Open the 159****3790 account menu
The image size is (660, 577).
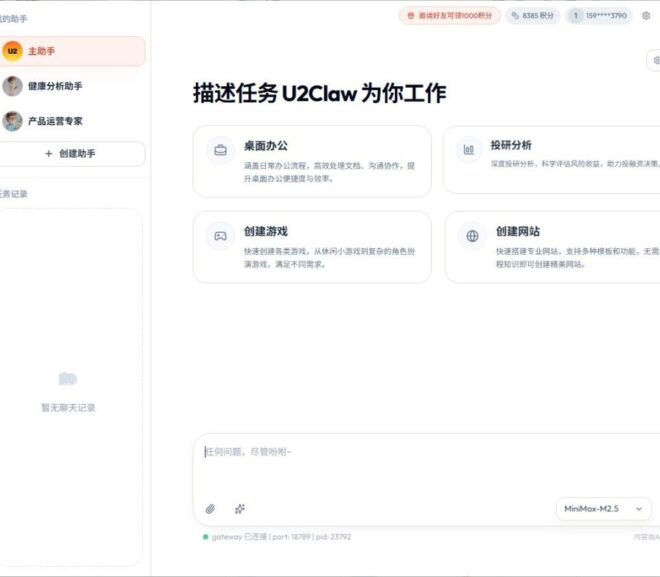[599, 16]
